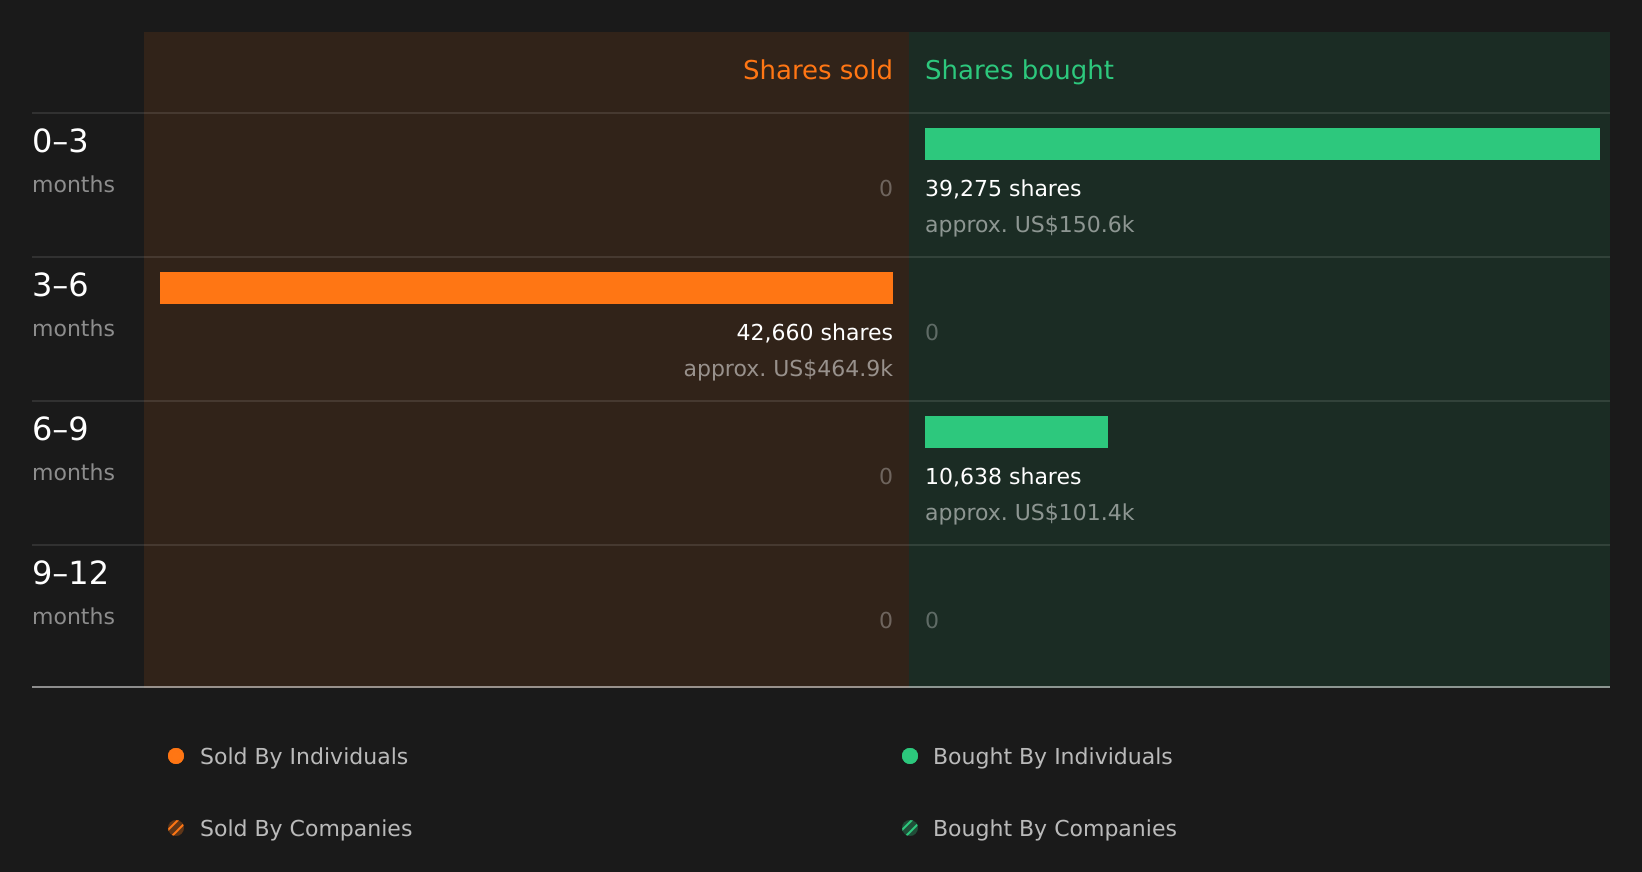
Task: Click the sold zero in 6–9 months row
Action: pos(886,477)
